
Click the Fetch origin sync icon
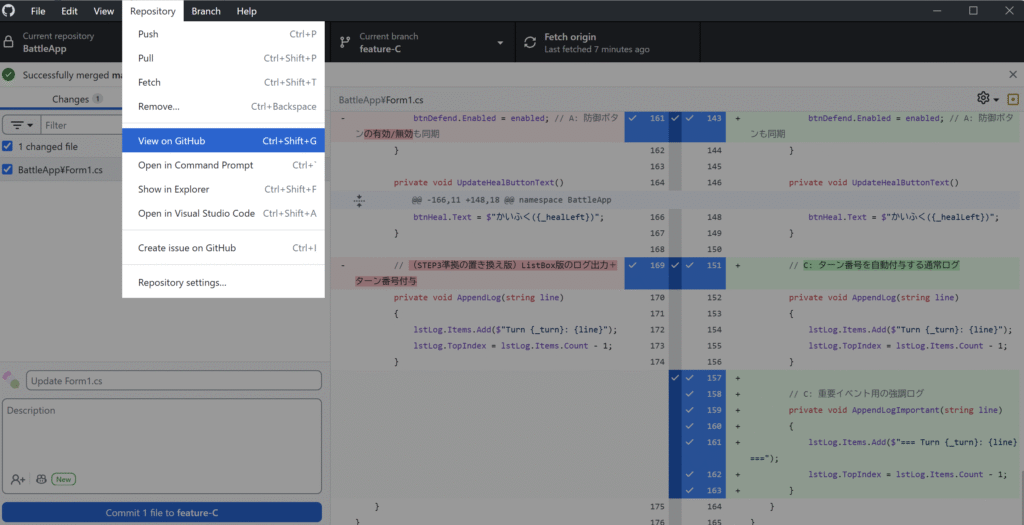(530, 42)
